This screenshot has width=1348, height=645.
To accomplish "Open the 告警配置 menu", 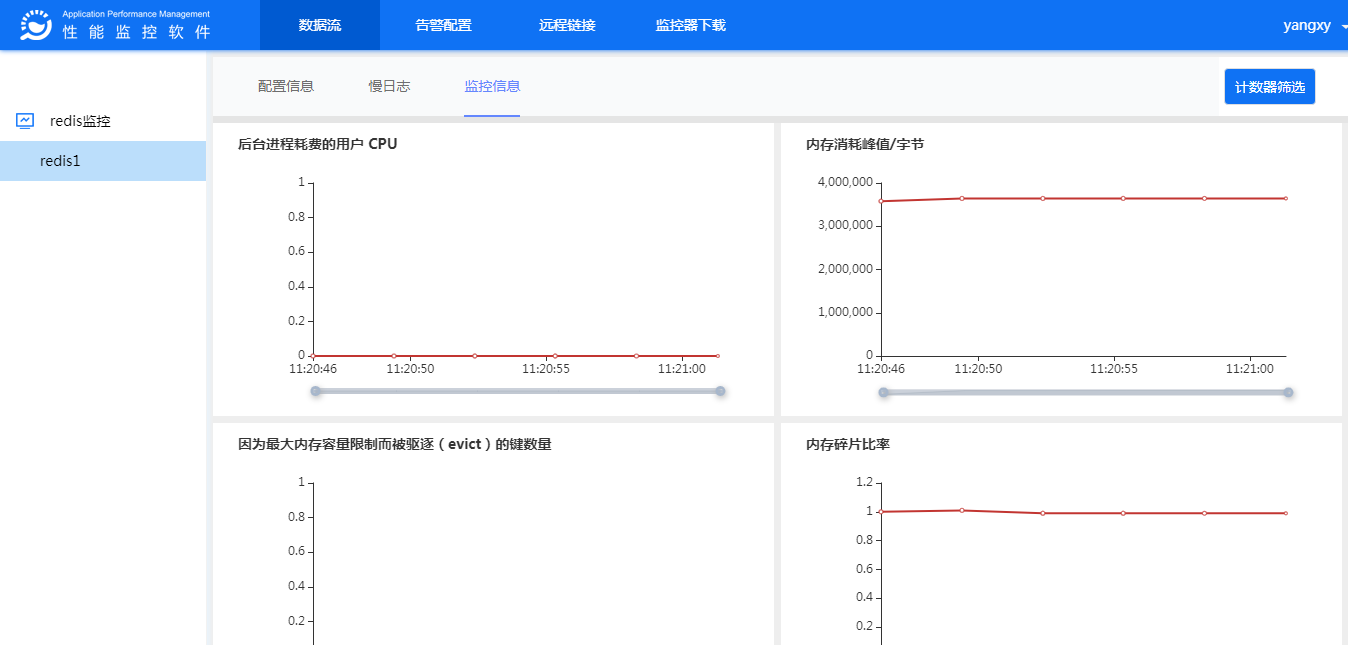I will pyautogui.click(x=443, y=25).
